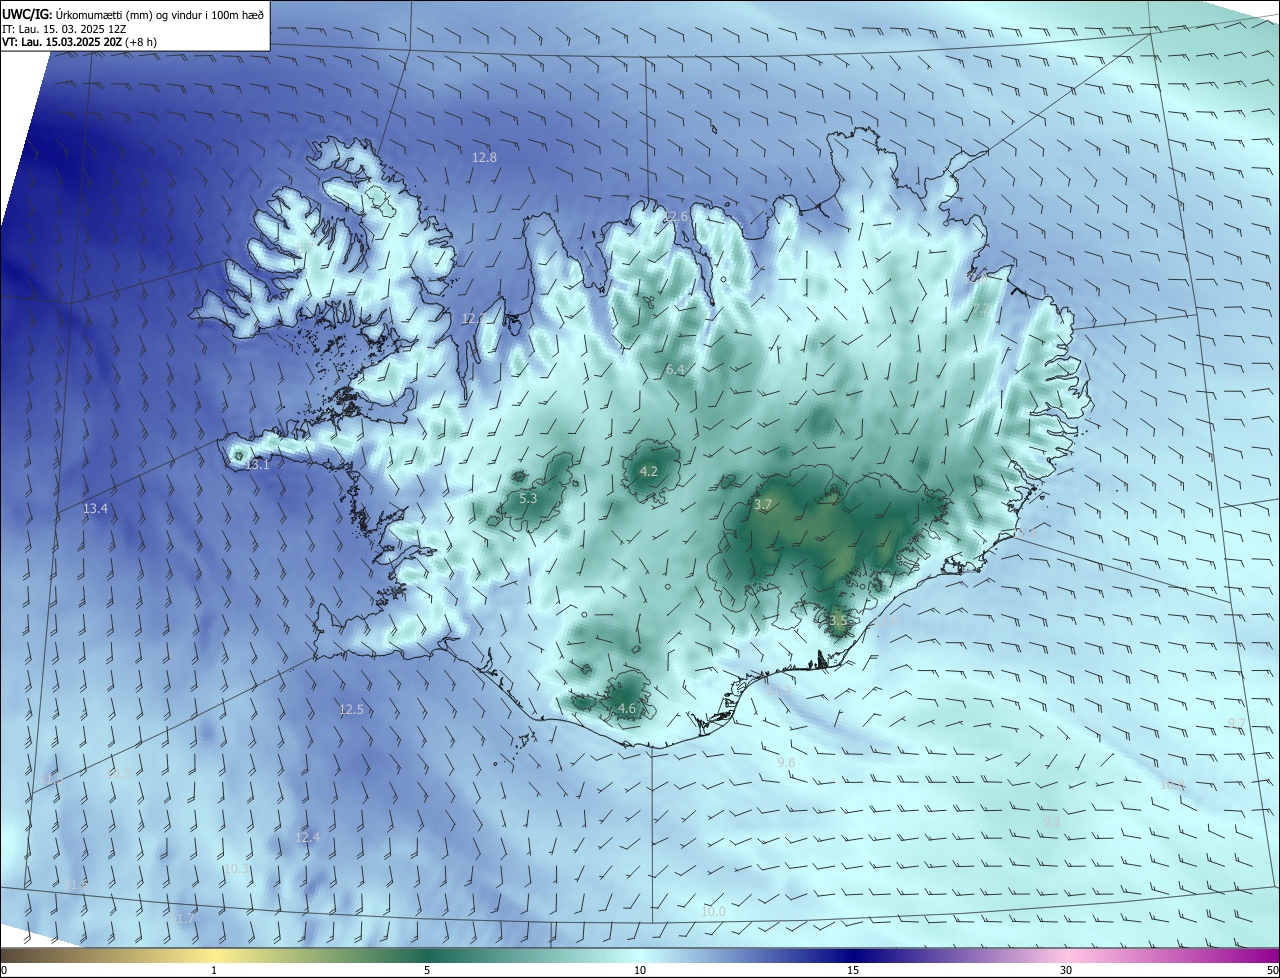Click the 13.4 value over the western sea

tap(95, 508)
